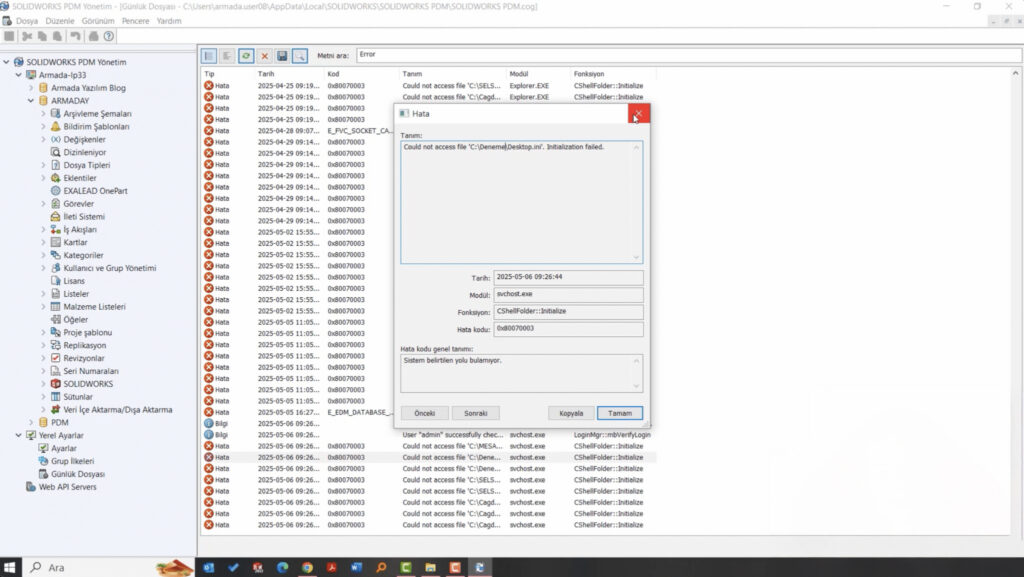Click the red X delete log icon
Screen dimensions: 1024x577
tap(264, 56)
